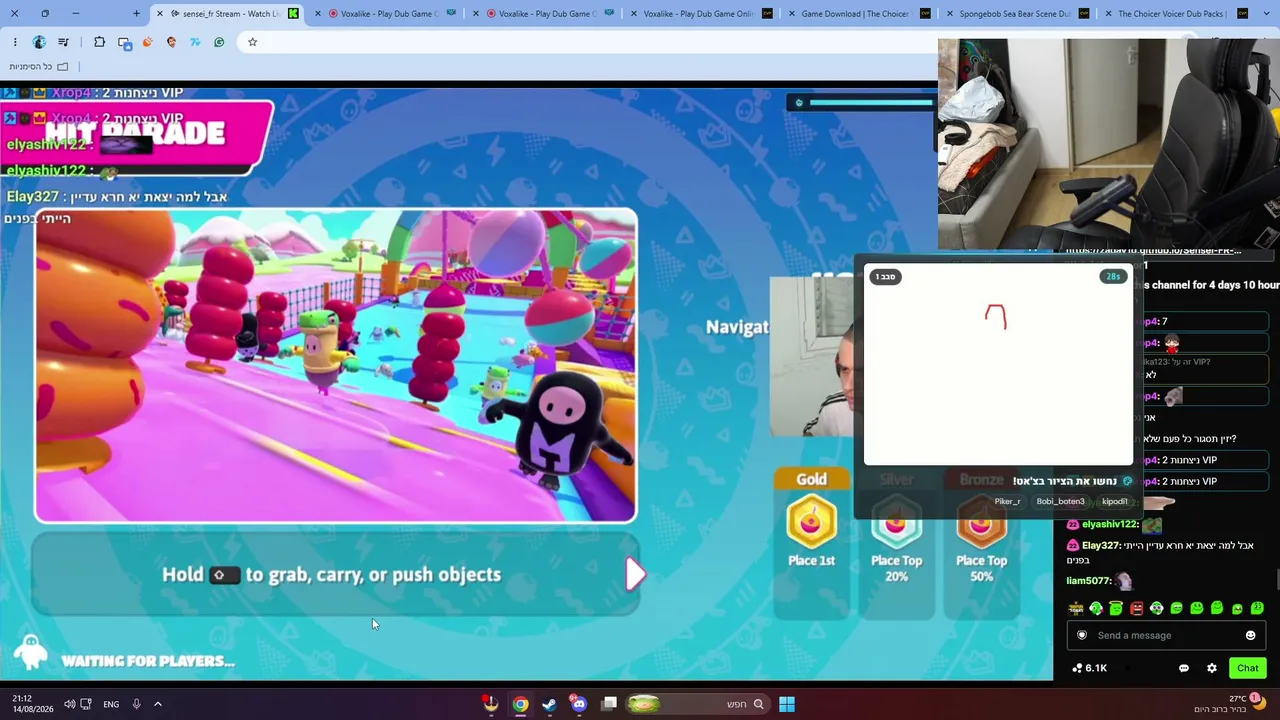Click the chat identity shield icon
This screenshot has height=720, width=1280.
(1082, 635)
